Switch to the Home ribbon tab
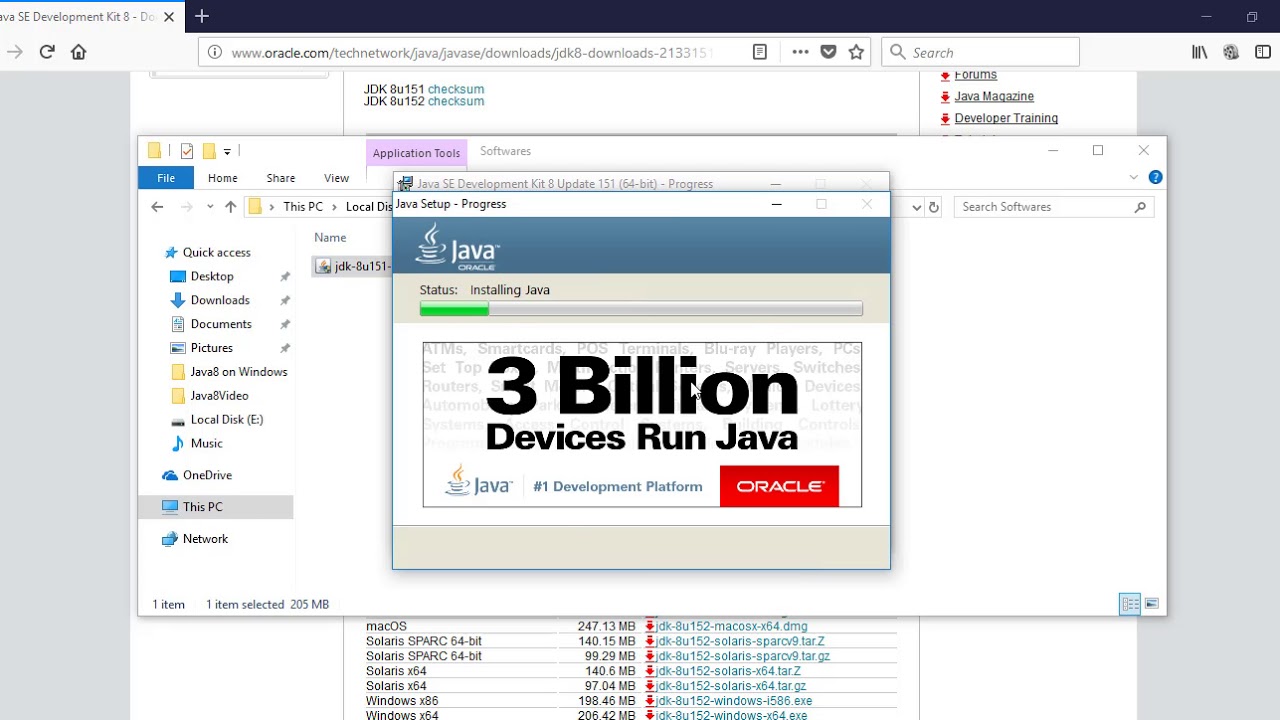The height and width of the screenshot is (720, 1280). coord(222,178)
